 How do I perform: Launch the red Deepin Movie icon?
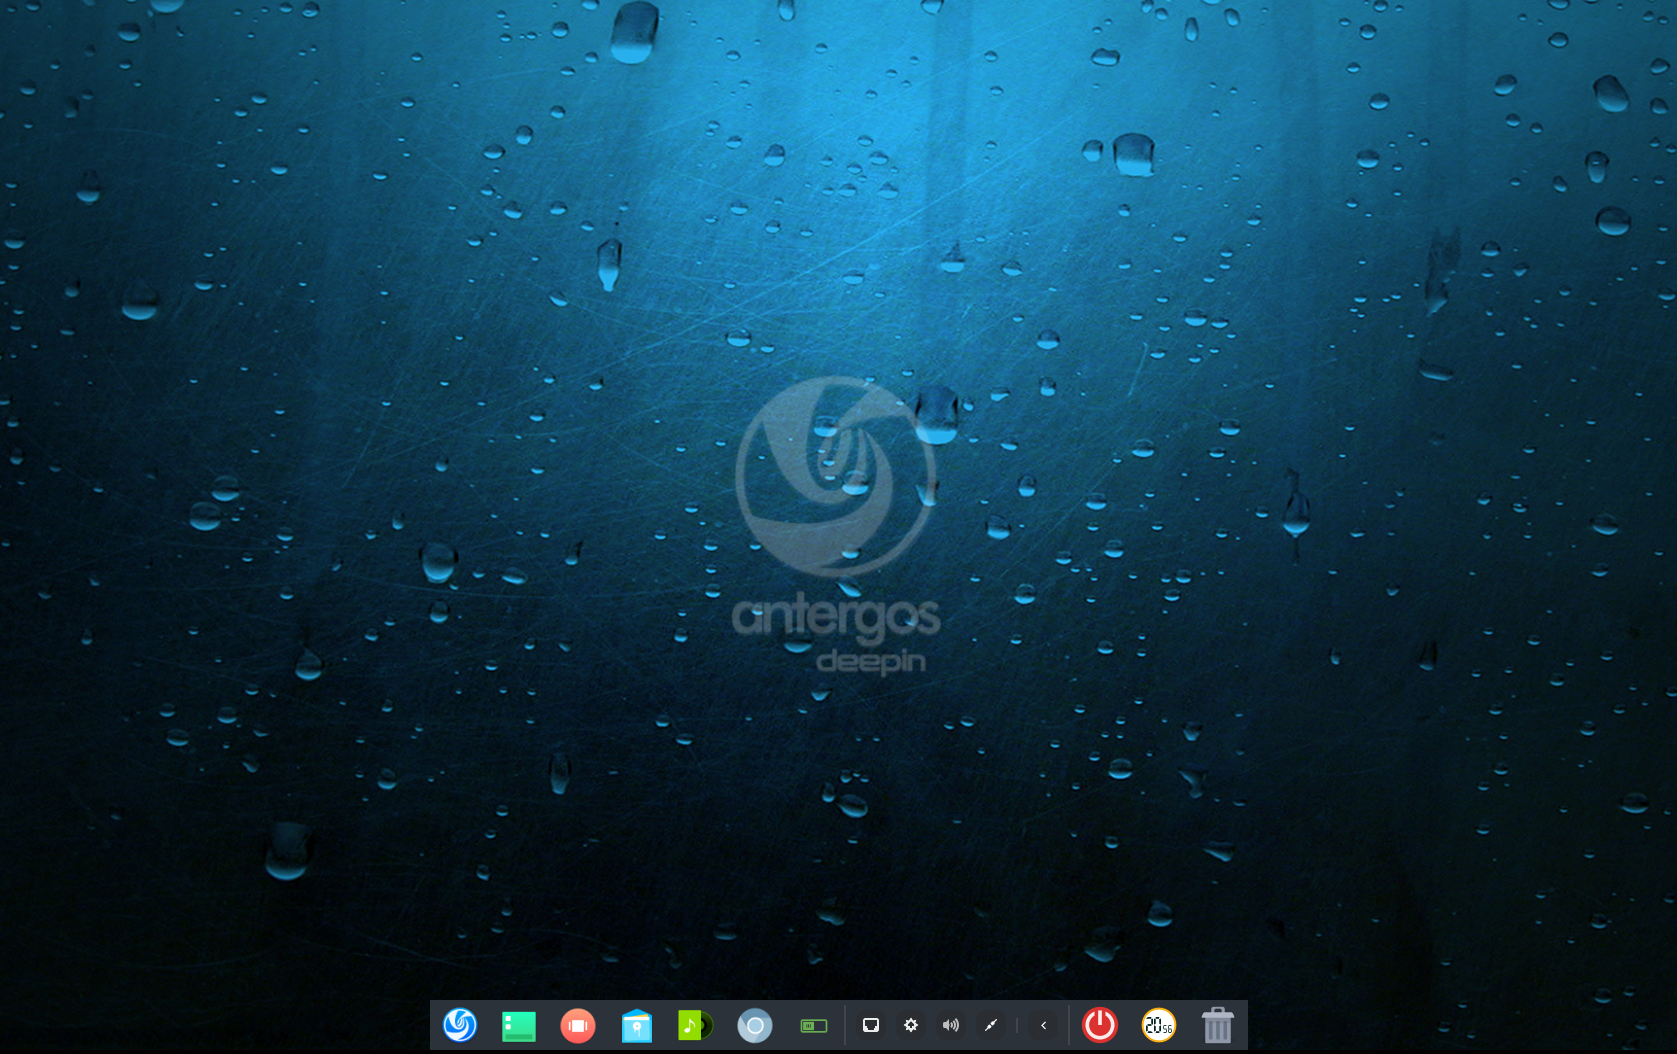click(578, 1026)
